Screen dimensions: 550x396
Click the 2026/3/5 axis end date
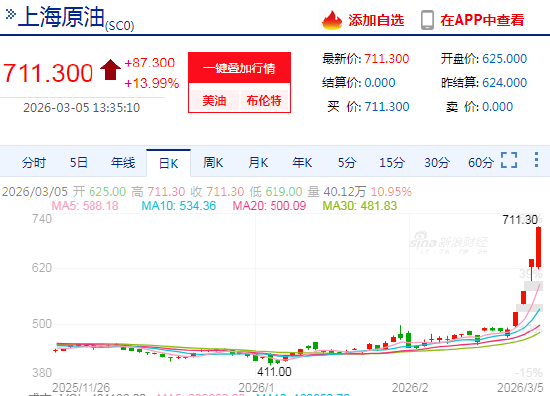tap(520, 388)
